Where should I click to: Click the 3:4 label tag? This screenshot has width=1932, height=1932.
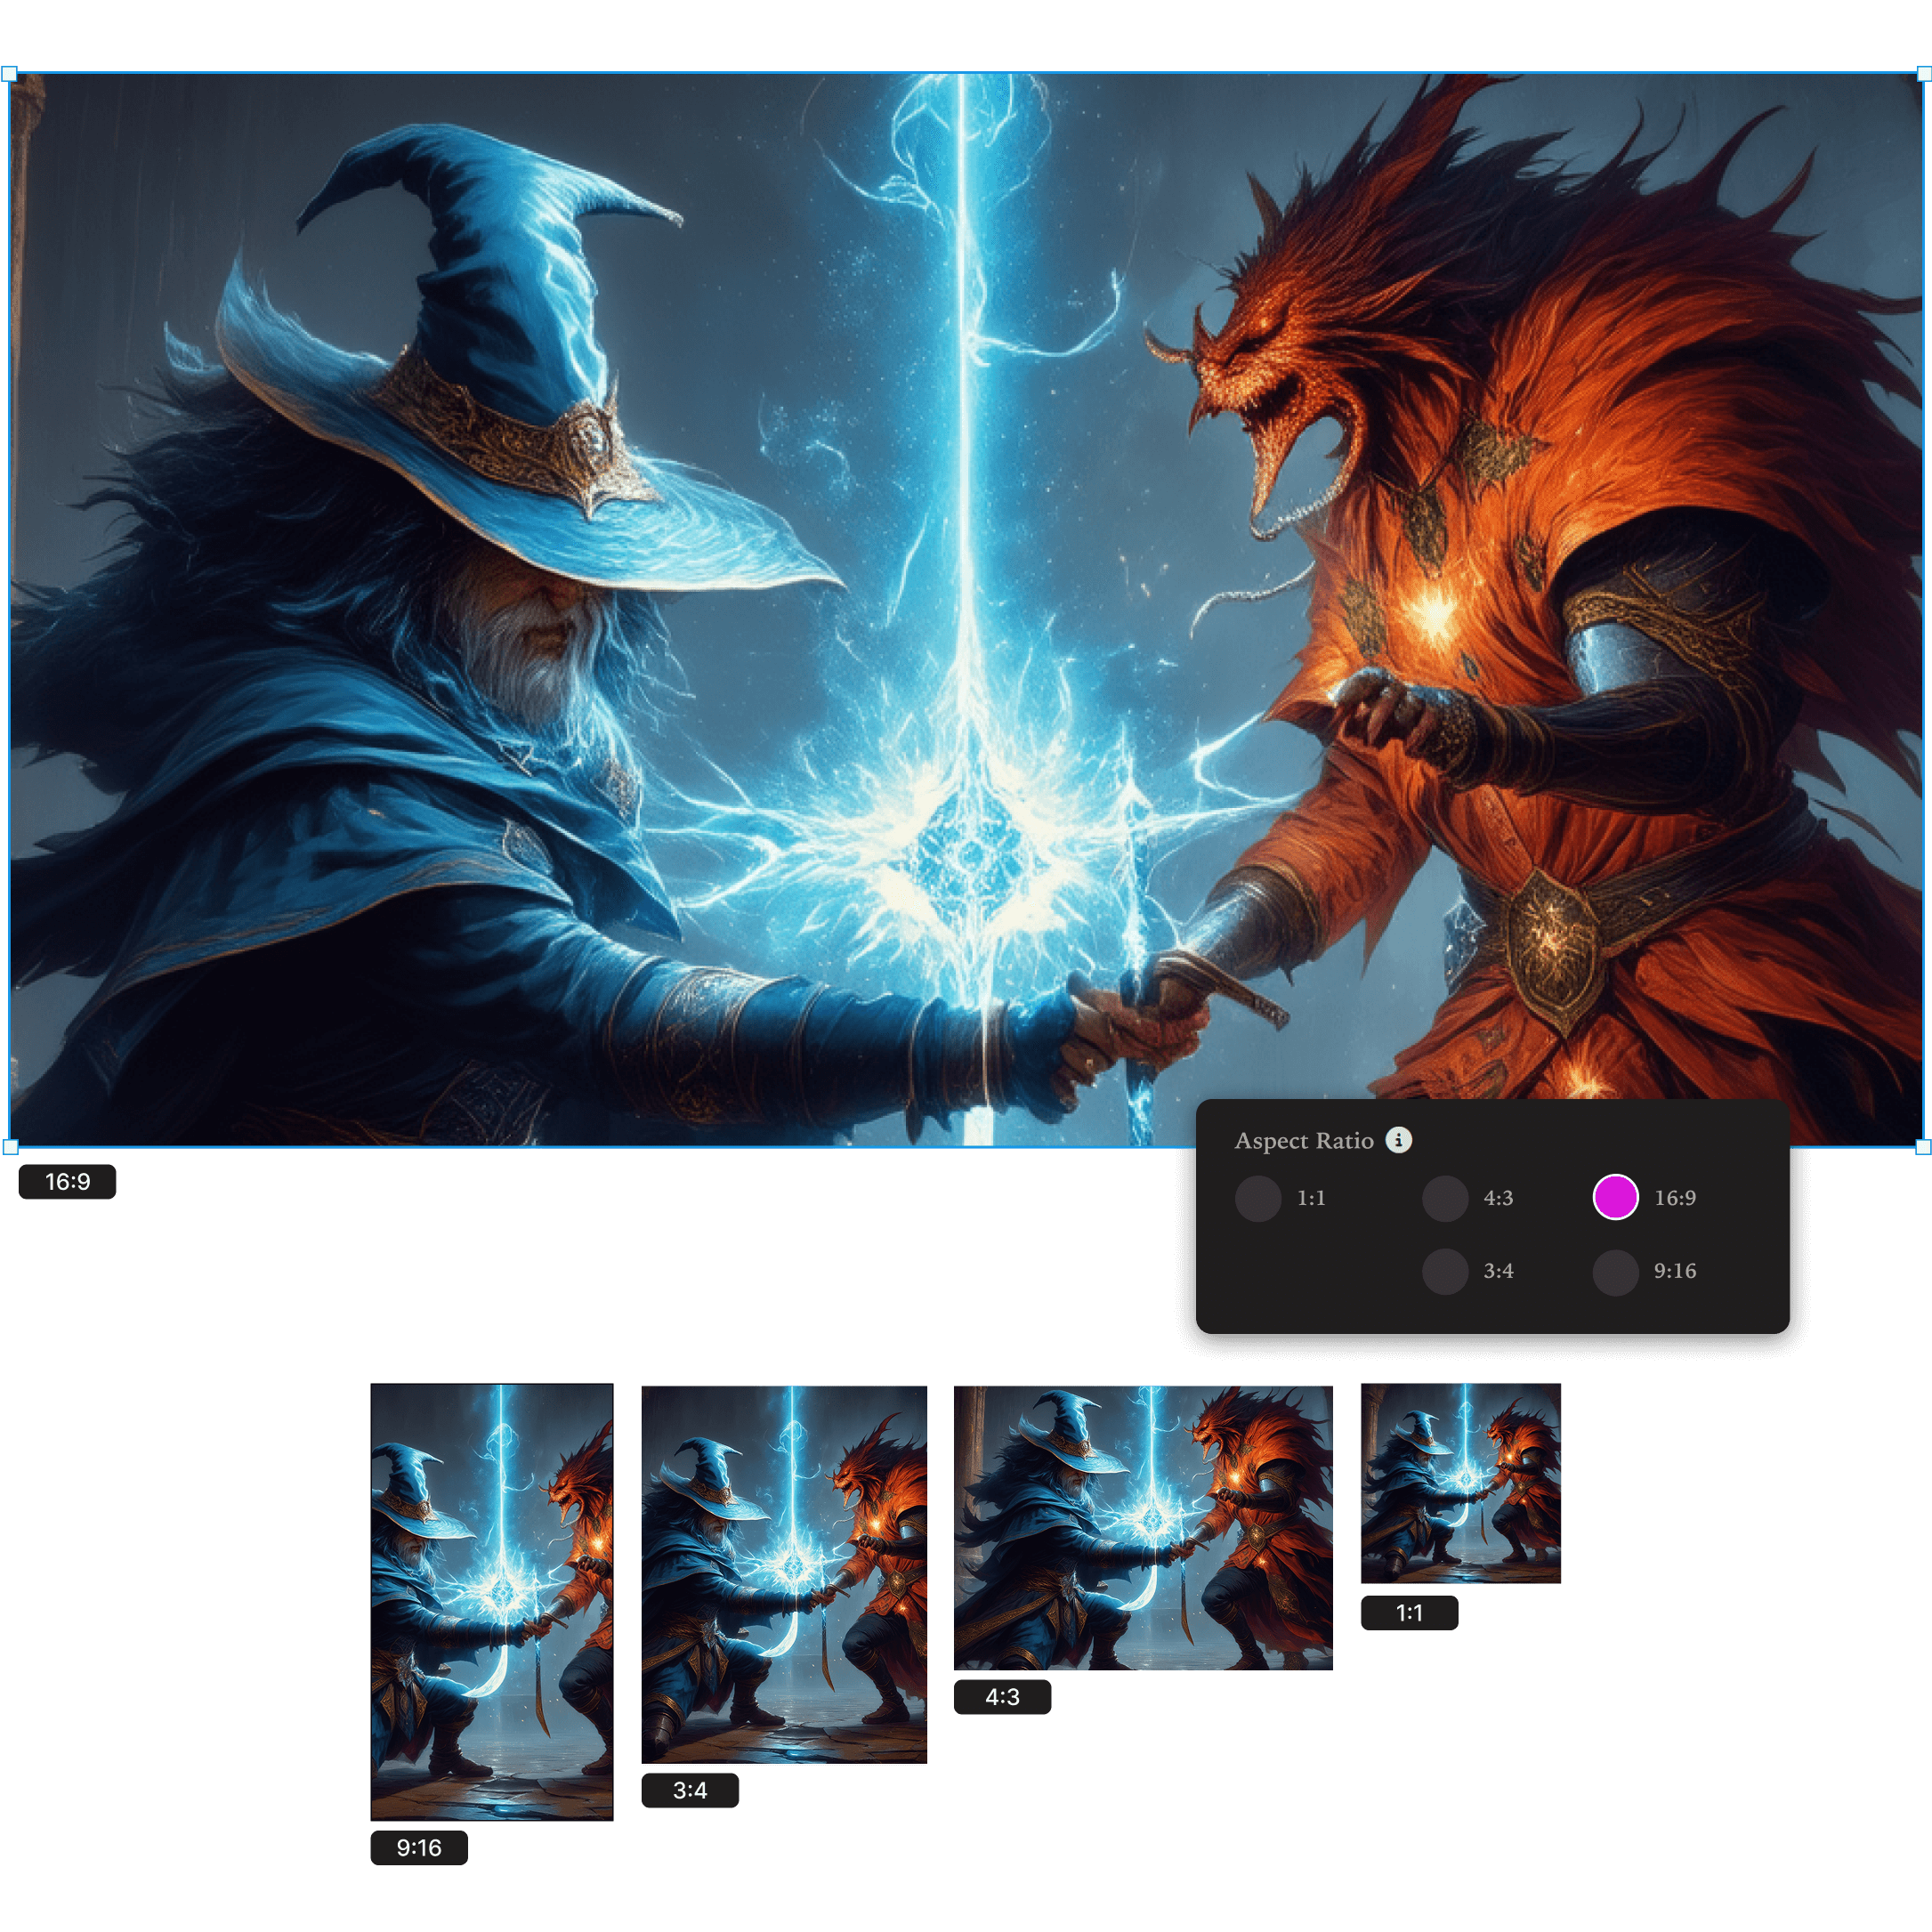tap(690, 1790)
